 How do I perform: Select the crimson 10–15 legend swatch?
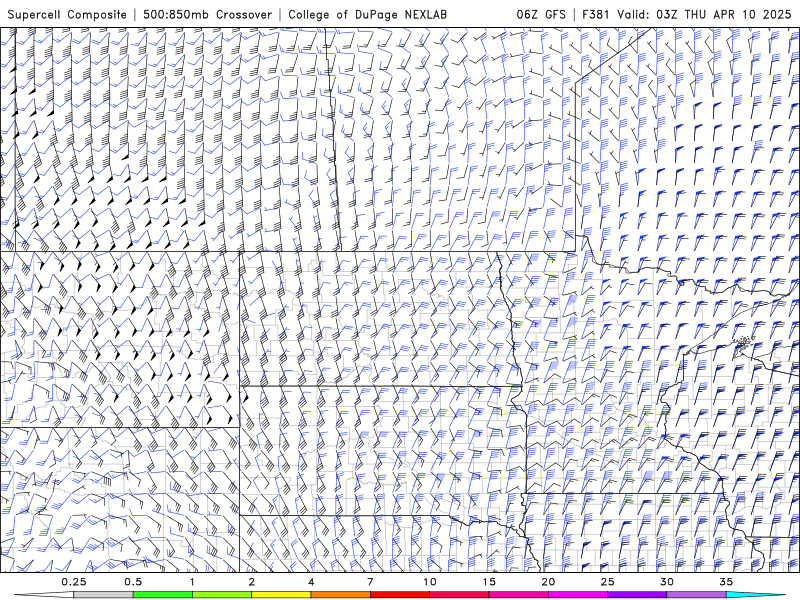click(x=459, y=595)
